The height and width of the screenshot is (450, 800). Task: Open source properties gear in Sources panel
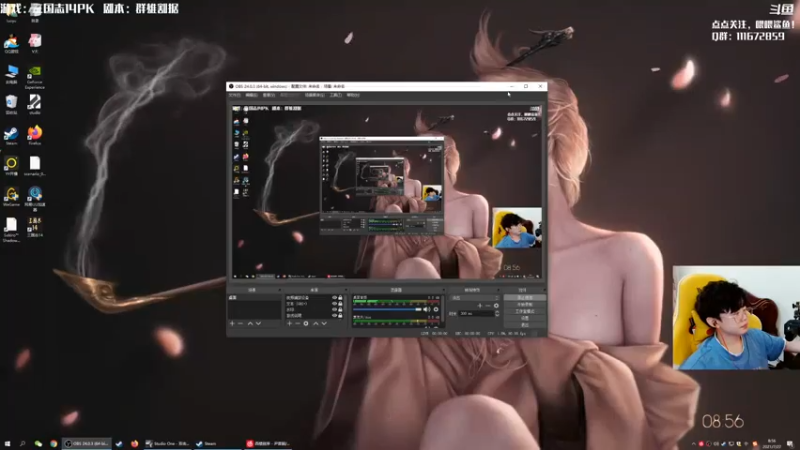point(306,323)
